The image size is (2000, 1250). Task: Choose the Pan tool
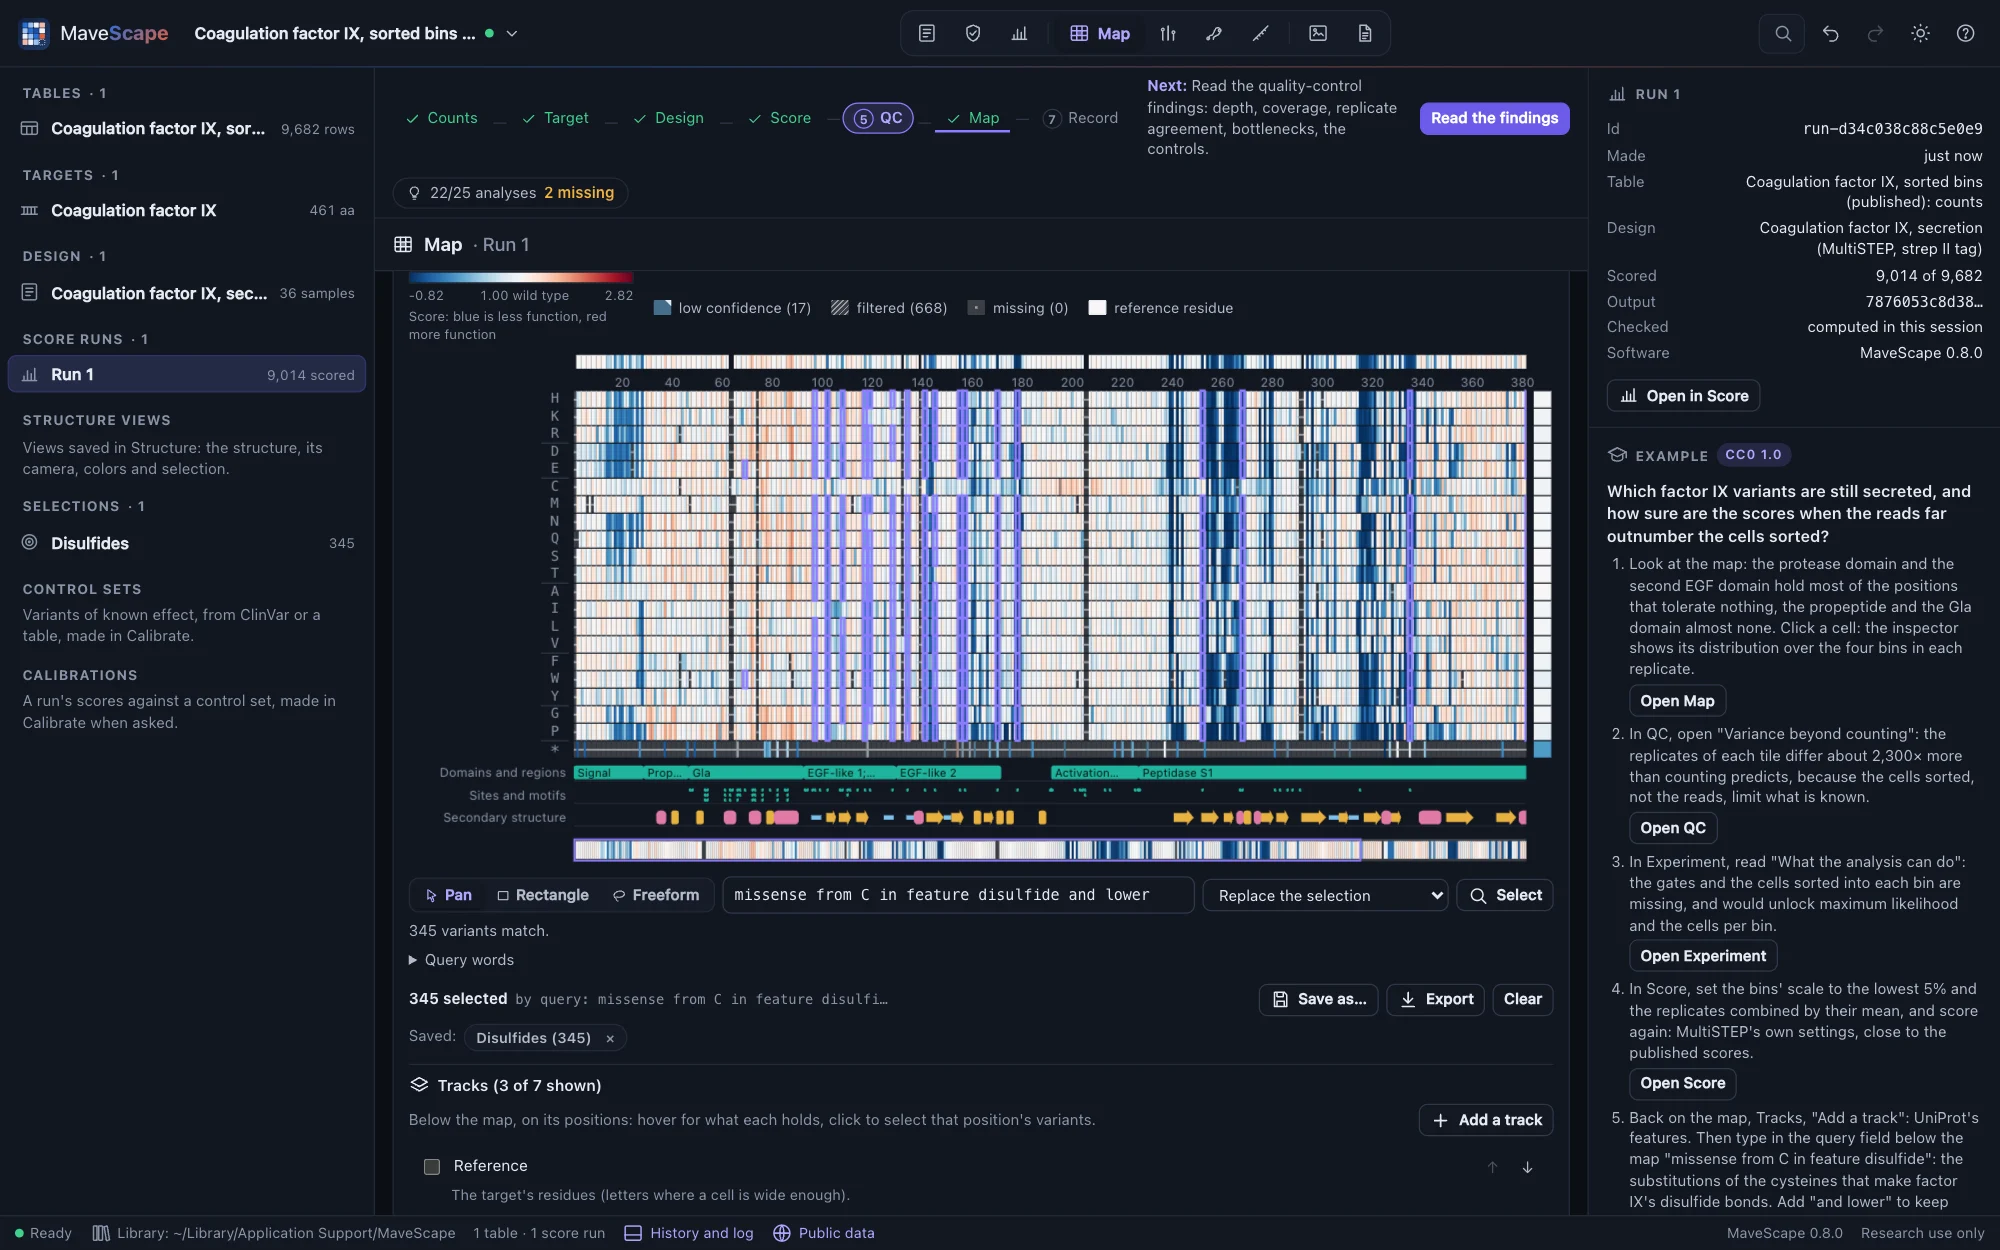coord(448,895)
